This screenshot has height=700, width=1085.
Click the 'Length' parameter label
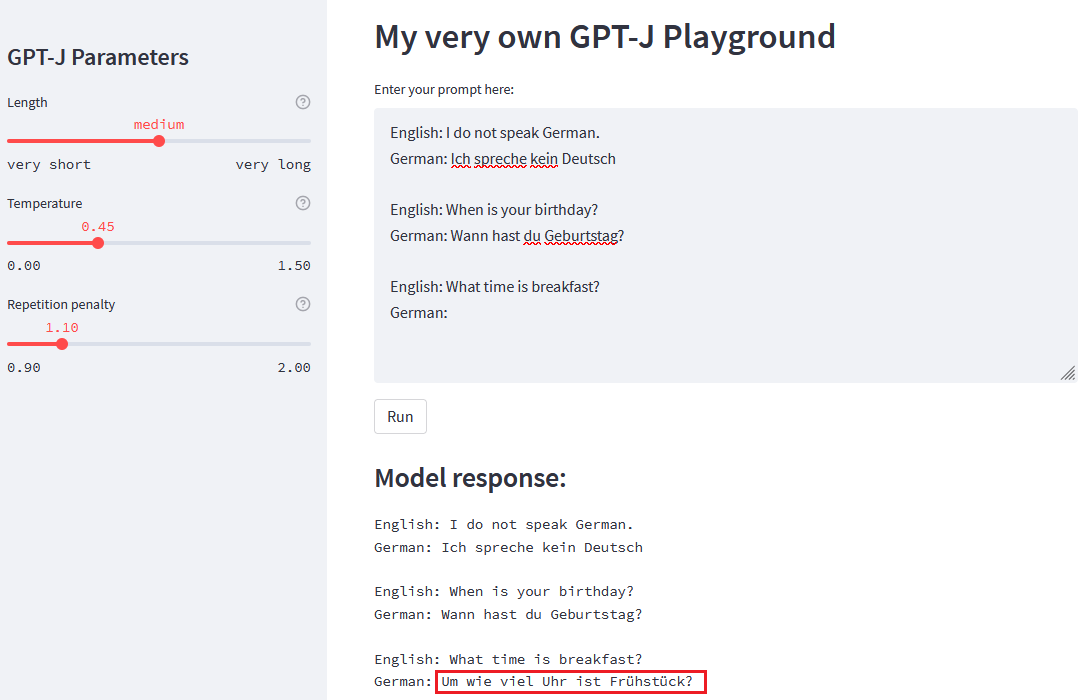click(27, 102)
